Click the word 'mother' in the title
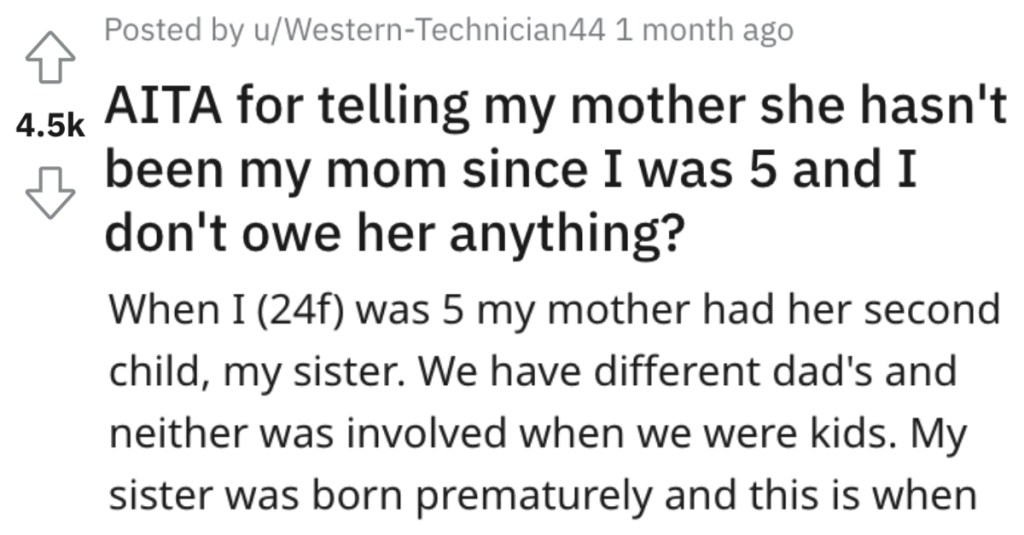 point(658,106)
